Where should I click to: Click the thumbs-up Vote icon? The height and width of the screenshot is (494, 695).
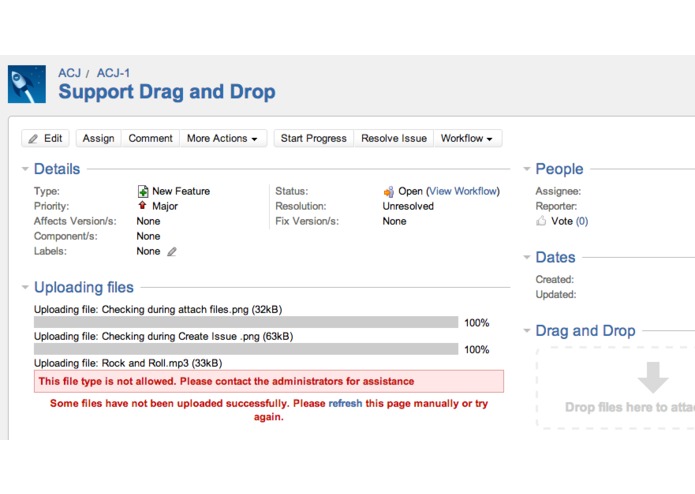click(541, 220)
